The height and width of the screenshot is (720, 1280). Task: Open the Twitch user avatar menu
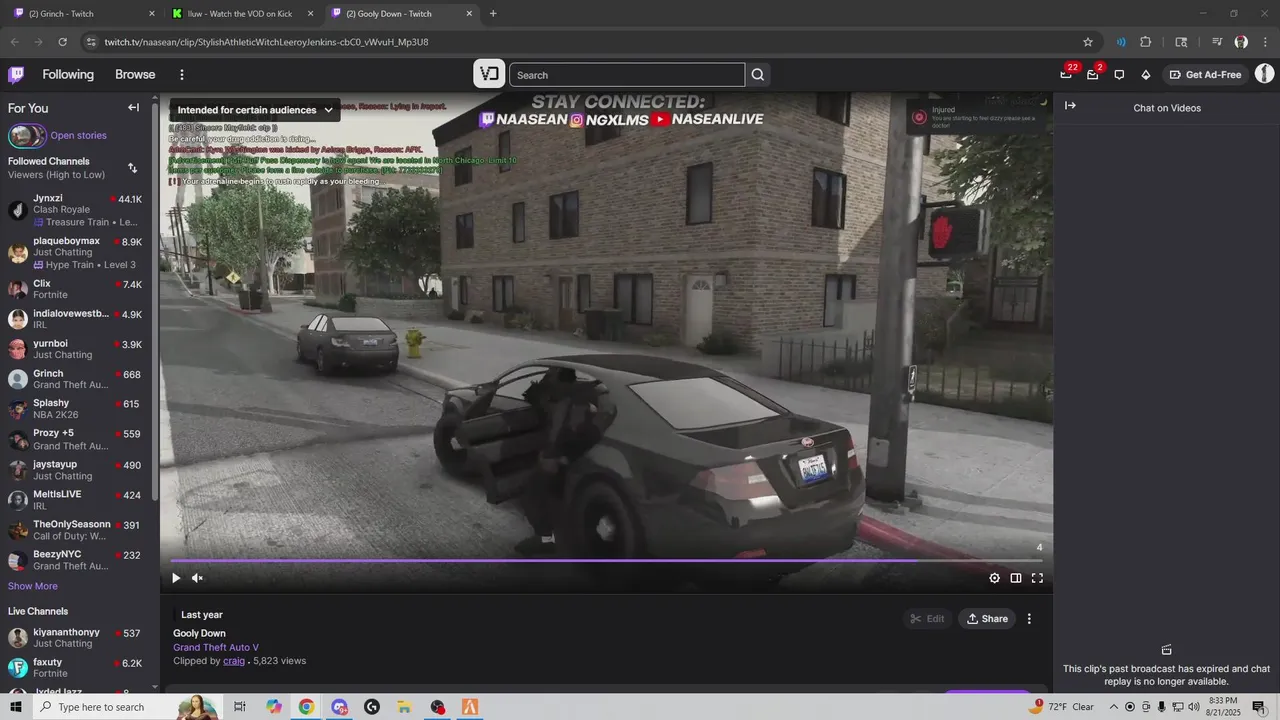[x=1265, y=74]
